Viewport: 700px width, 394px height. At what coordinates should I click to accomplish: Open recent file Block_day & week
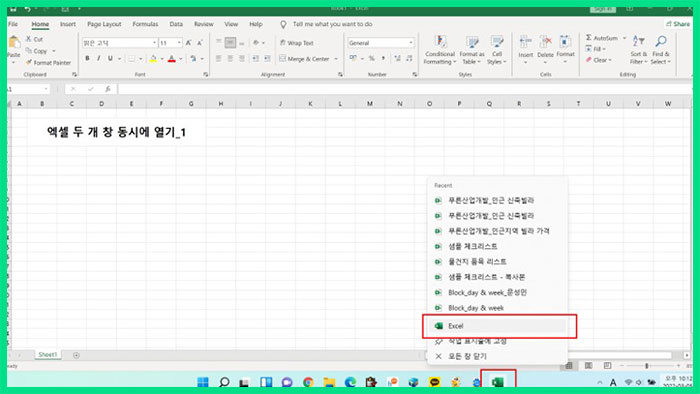pos(476,308)
